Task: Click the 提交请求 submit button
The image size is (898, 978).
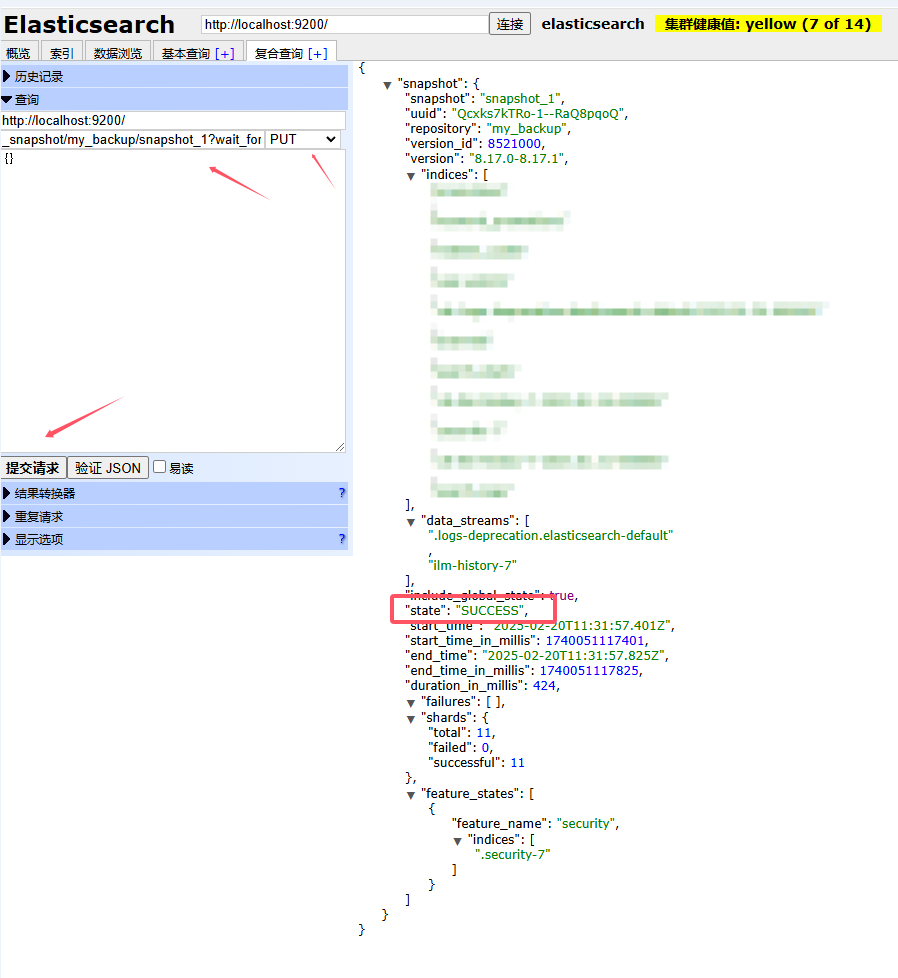Action: coord(33,468)
